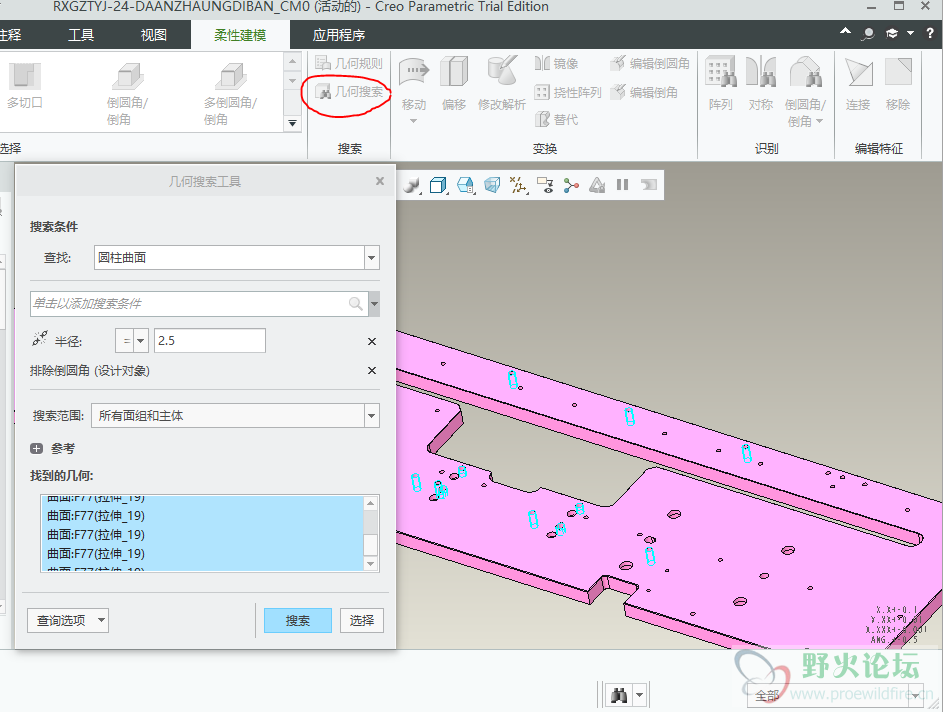
Task: Remove the radius (半径) search condition
Action: tap(372, 342)
